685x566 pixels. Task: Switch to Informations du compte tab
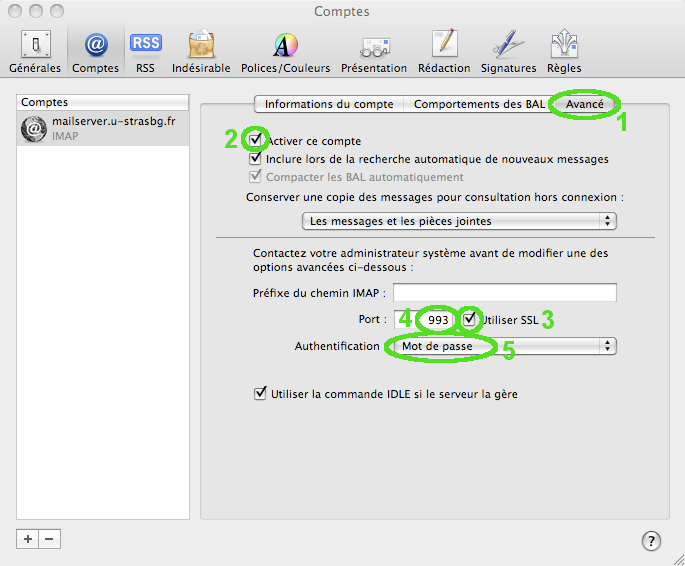point(329,104)
